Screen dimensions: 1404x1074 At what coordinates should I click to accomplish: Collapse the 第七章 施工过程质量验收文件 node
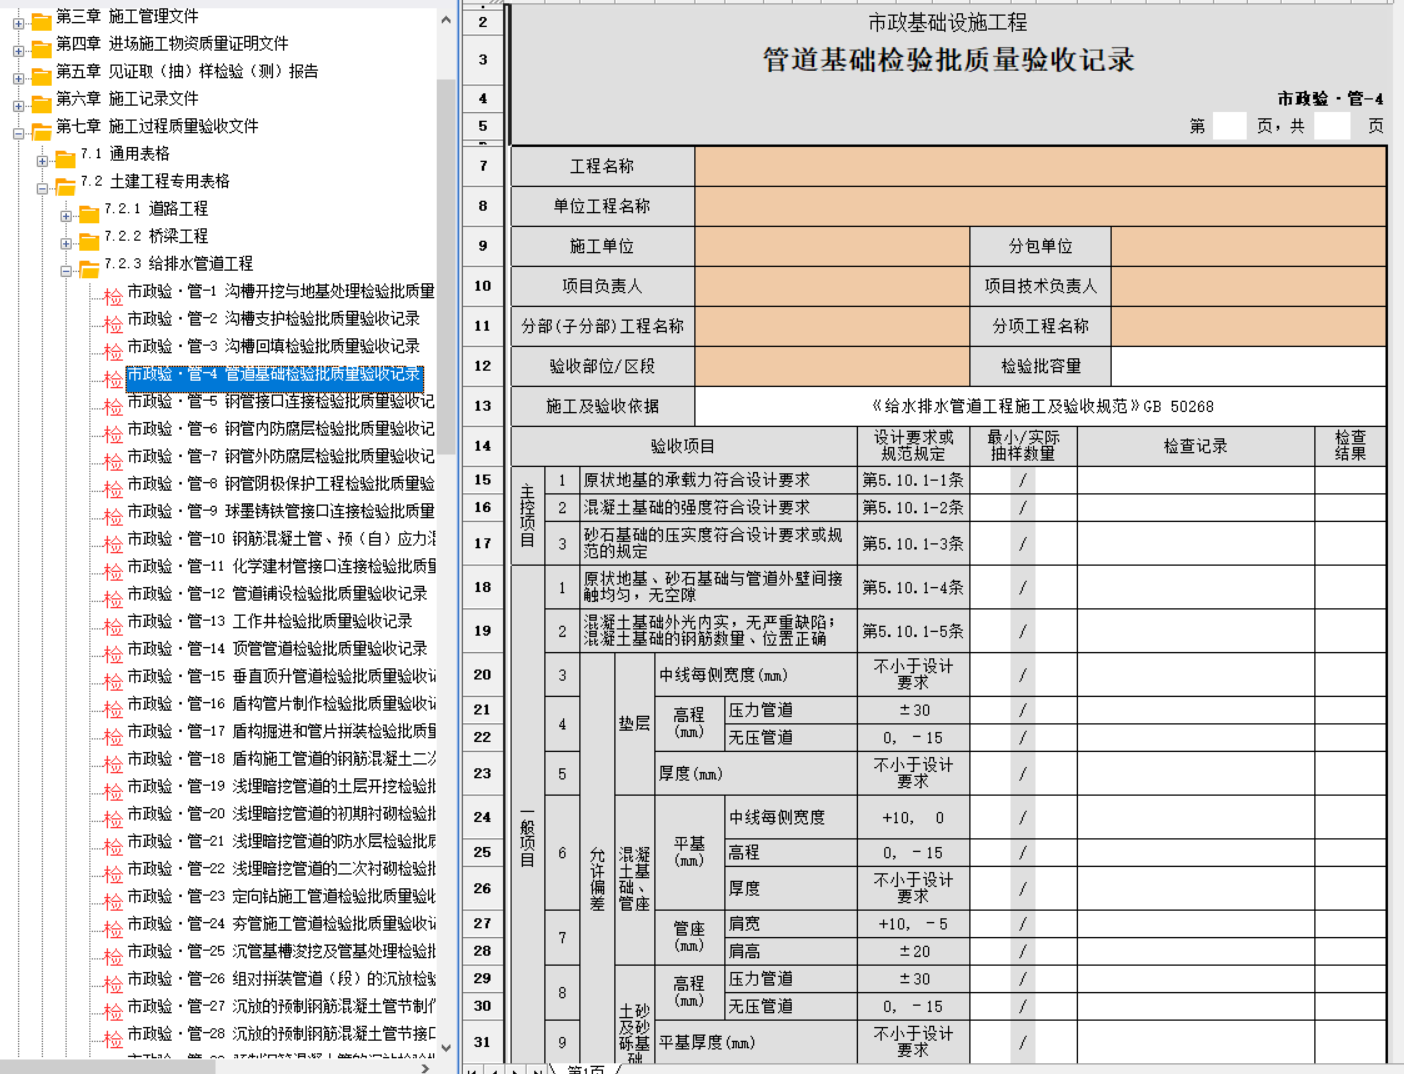[18, 133]
